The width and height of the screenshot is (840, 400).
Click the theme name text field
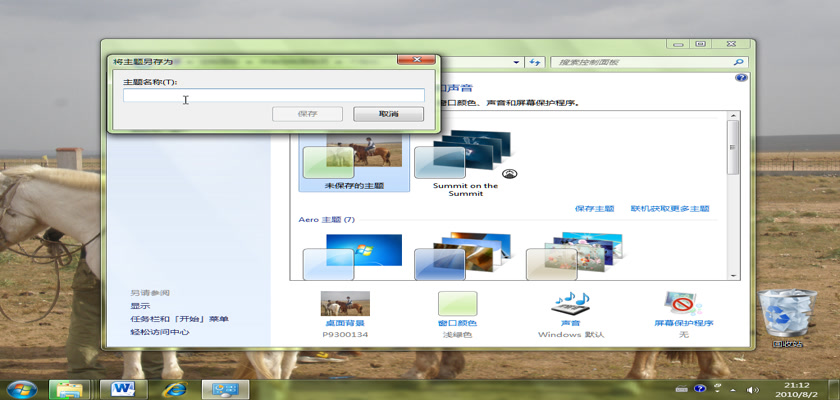coord(273,96)
